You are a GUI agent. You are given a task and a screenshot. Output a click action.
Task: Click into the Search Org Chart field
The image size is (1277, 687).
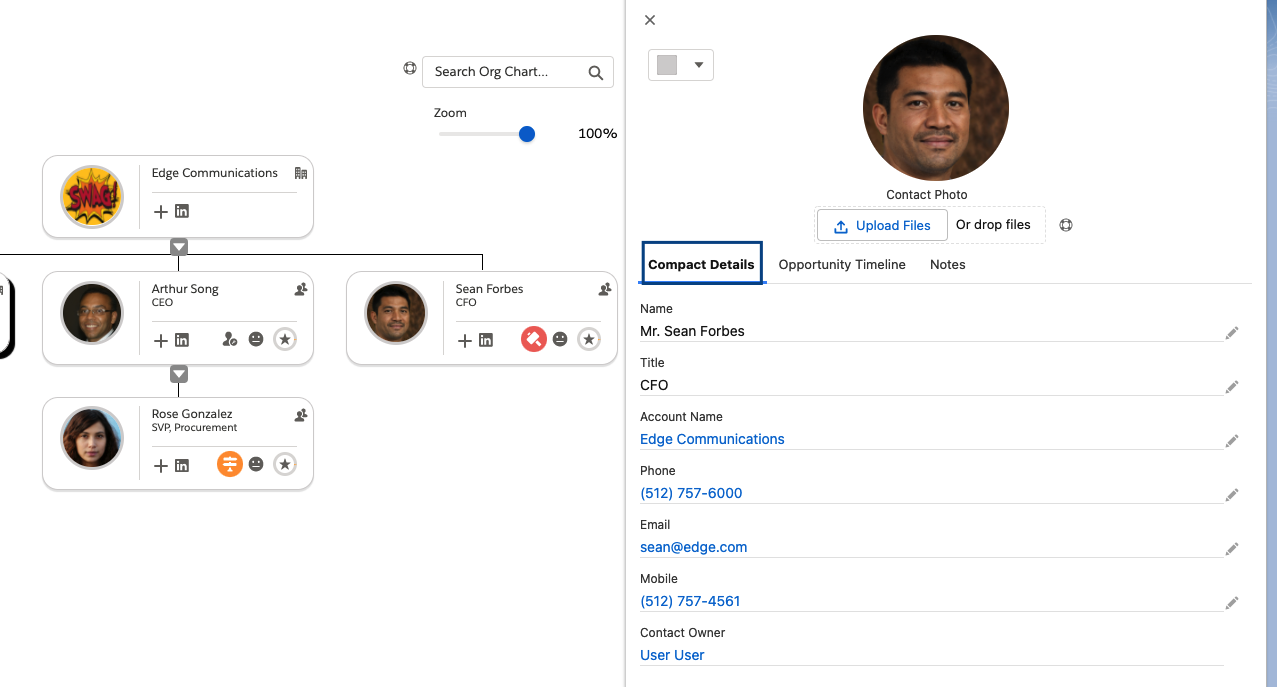coord(505,72)
